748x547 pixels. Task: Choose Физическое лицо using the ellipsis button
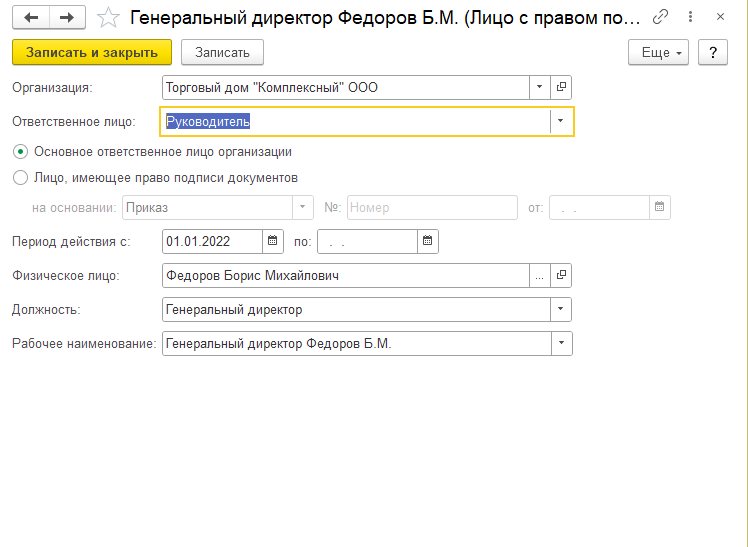point(540,275)
